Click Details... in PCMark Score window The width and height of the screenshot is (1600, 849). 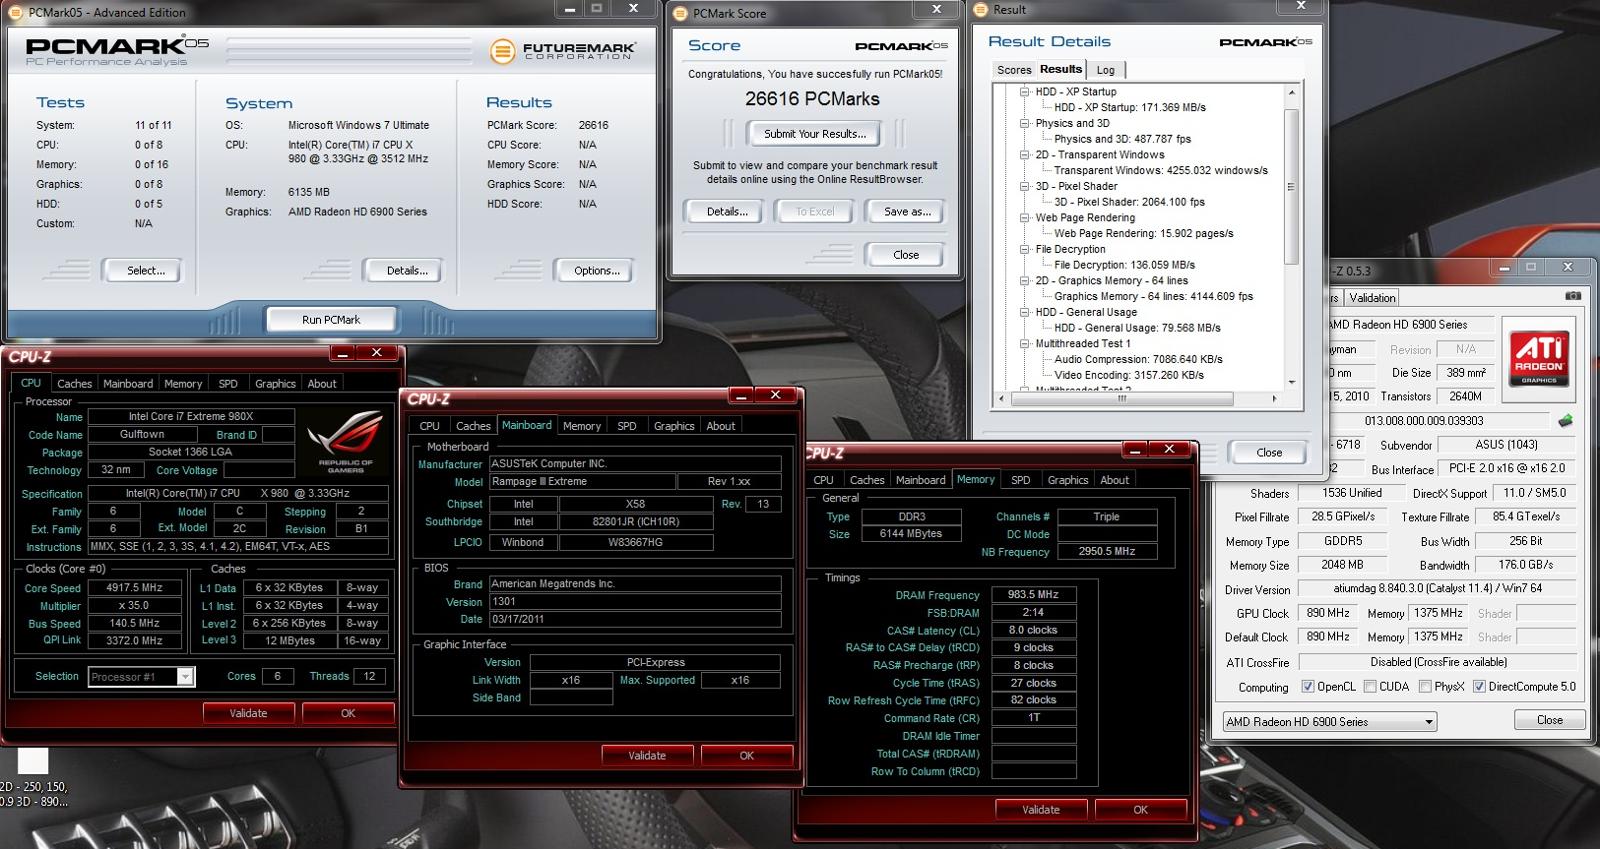(727, 212)
